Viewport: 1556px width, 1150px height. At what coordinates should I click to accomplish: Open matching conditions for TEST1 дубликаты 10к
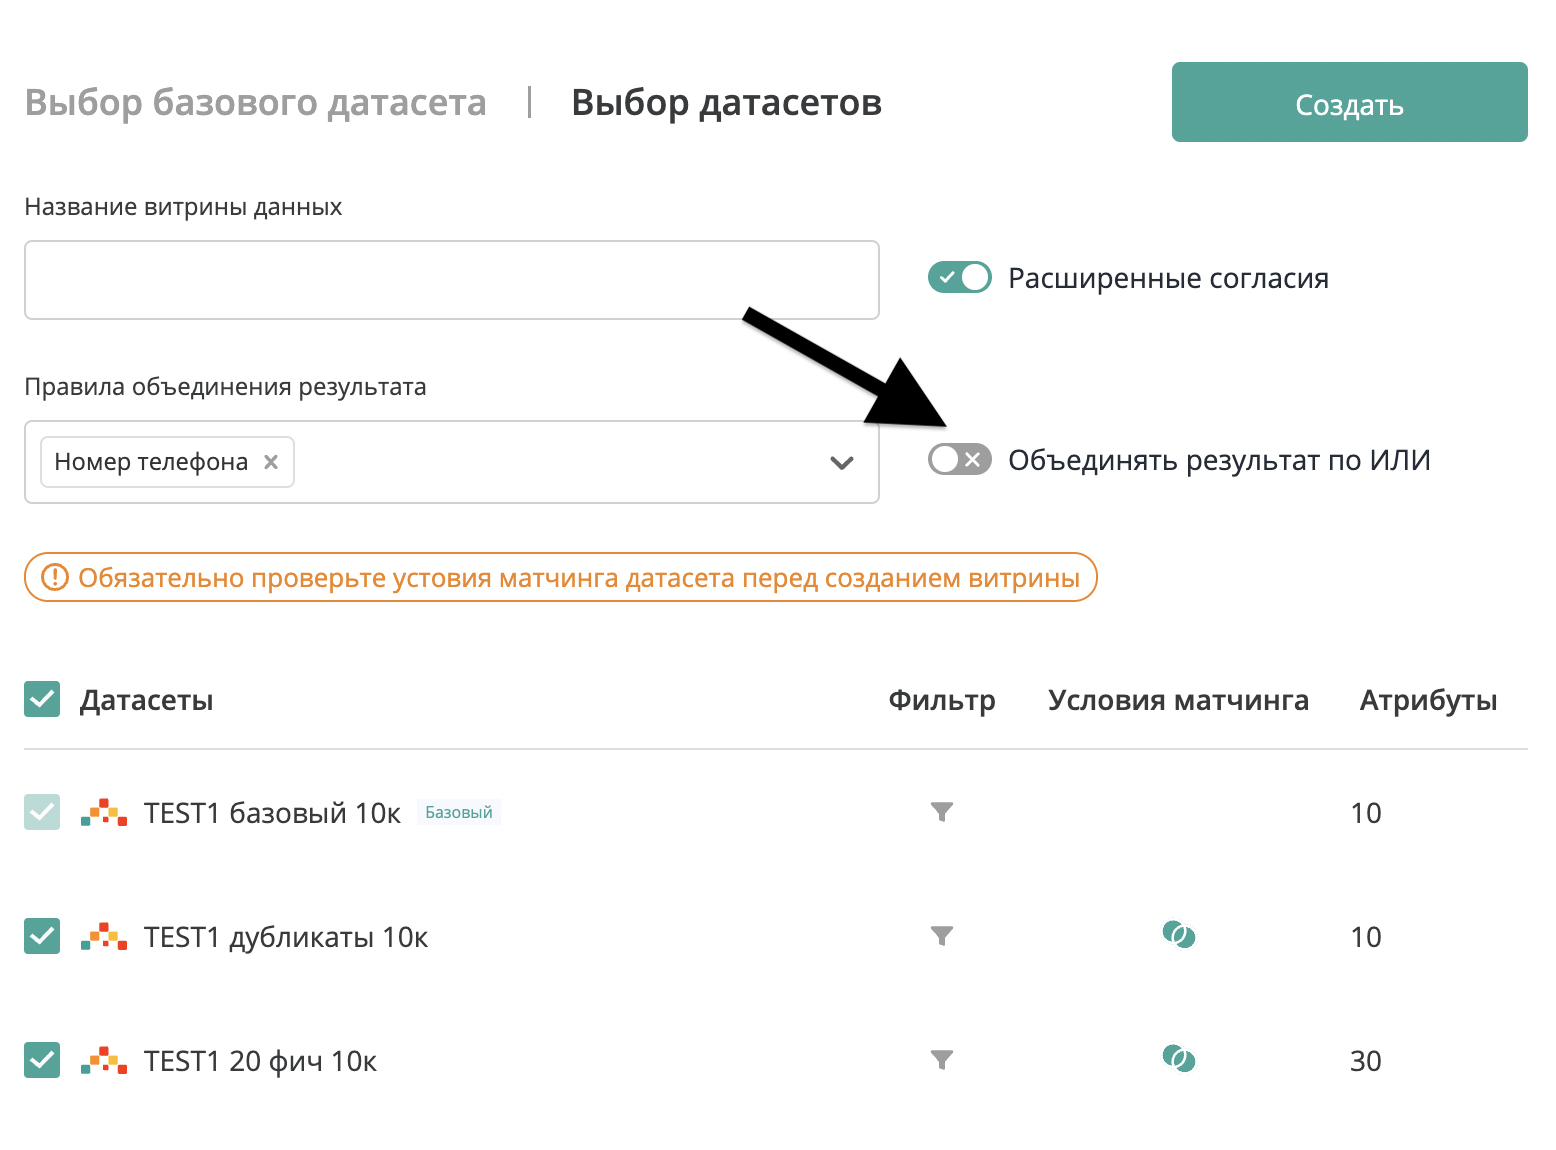tap(1179, 935)
